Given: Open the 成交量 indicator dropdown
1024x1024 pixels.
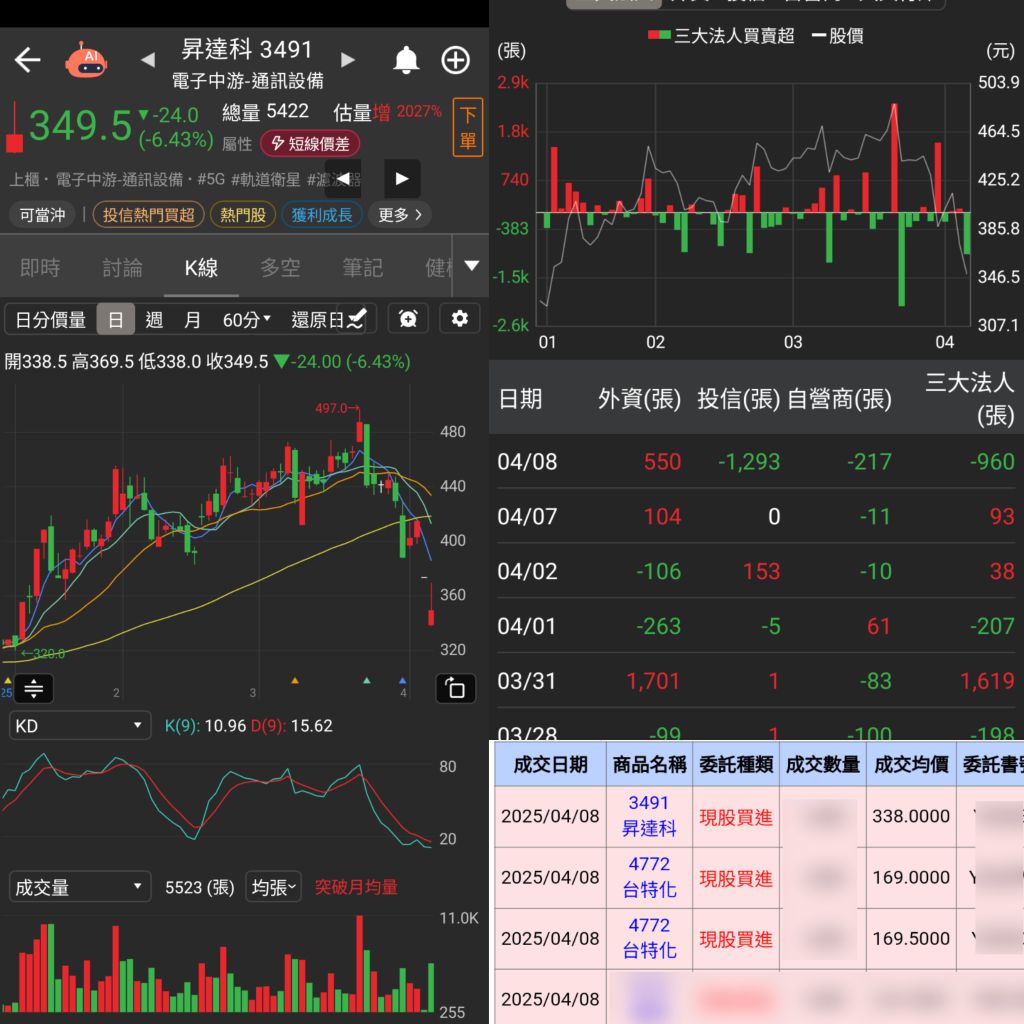Looking at the screenshot, I should [78, 887].
